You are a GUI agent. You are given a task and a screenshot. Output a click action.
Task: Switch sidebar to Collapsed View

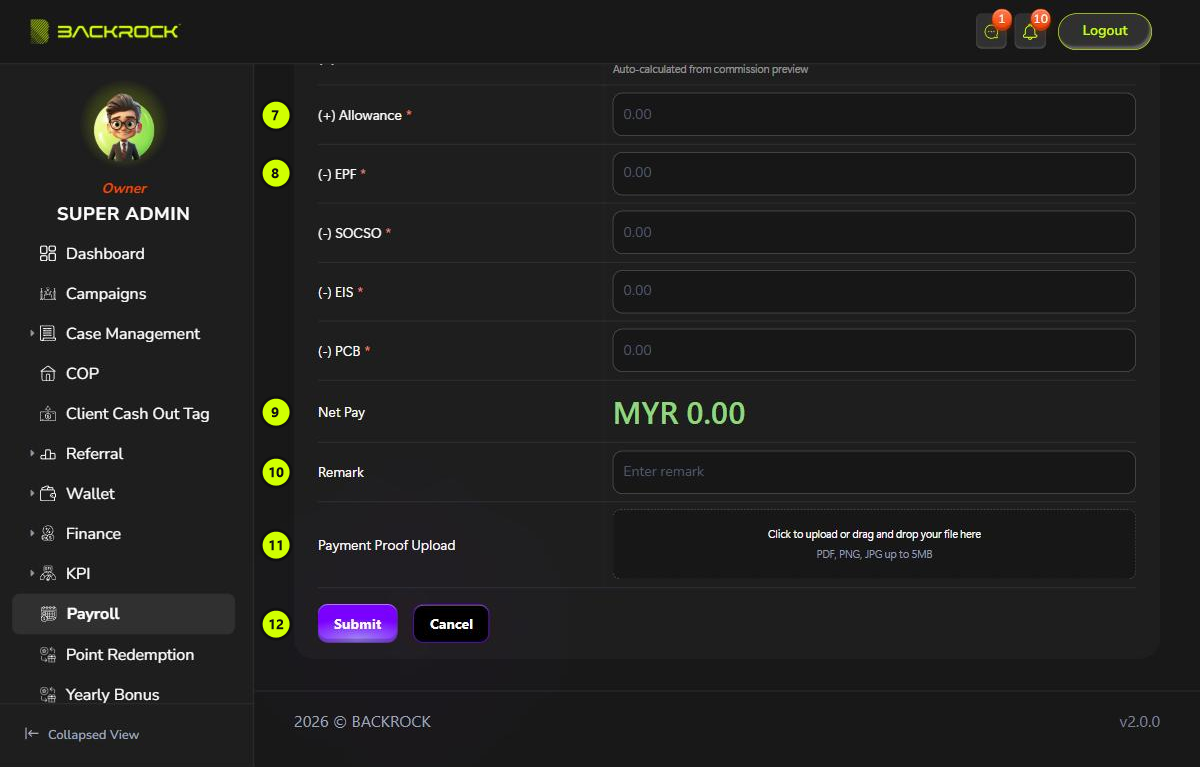point(82,734)
